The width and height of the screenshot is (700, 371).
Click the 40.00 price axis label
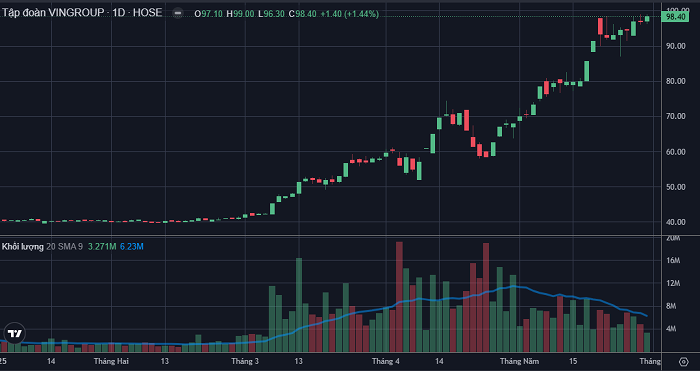(675, 222)
